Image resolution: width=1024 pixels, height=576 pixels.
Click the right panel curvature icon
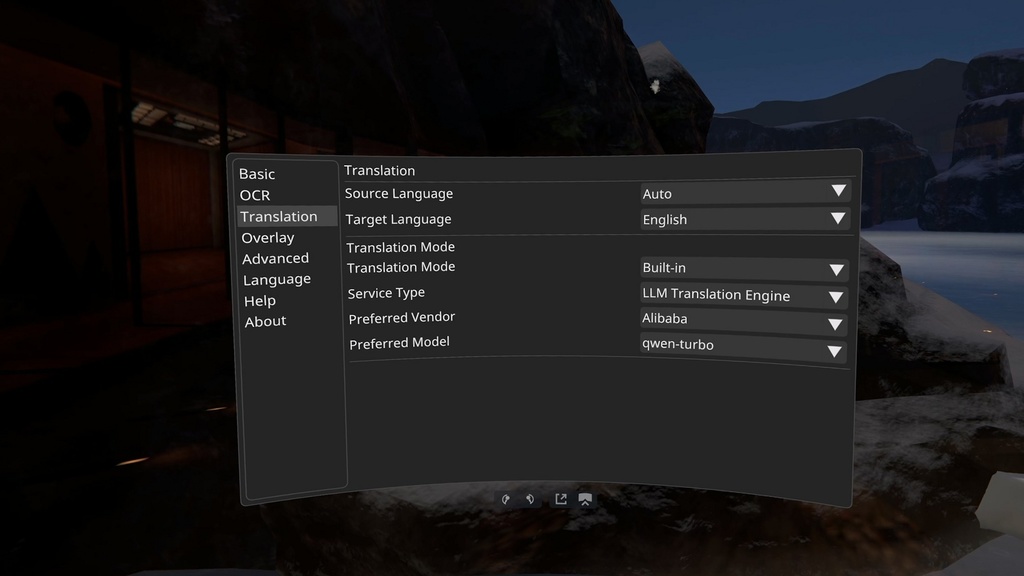click(x=529, y=498)
